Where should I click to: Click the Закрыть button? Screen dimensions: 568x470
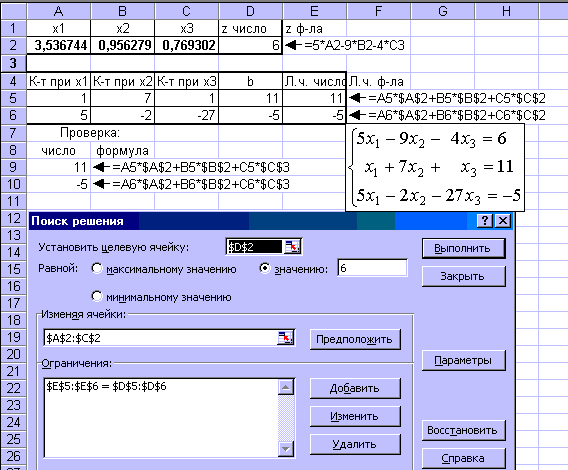[x=463, y=276]
